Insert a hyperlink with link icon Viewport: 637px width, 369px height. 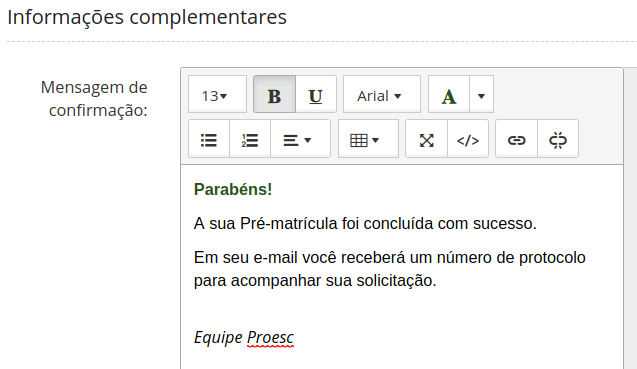coord(516,139)
